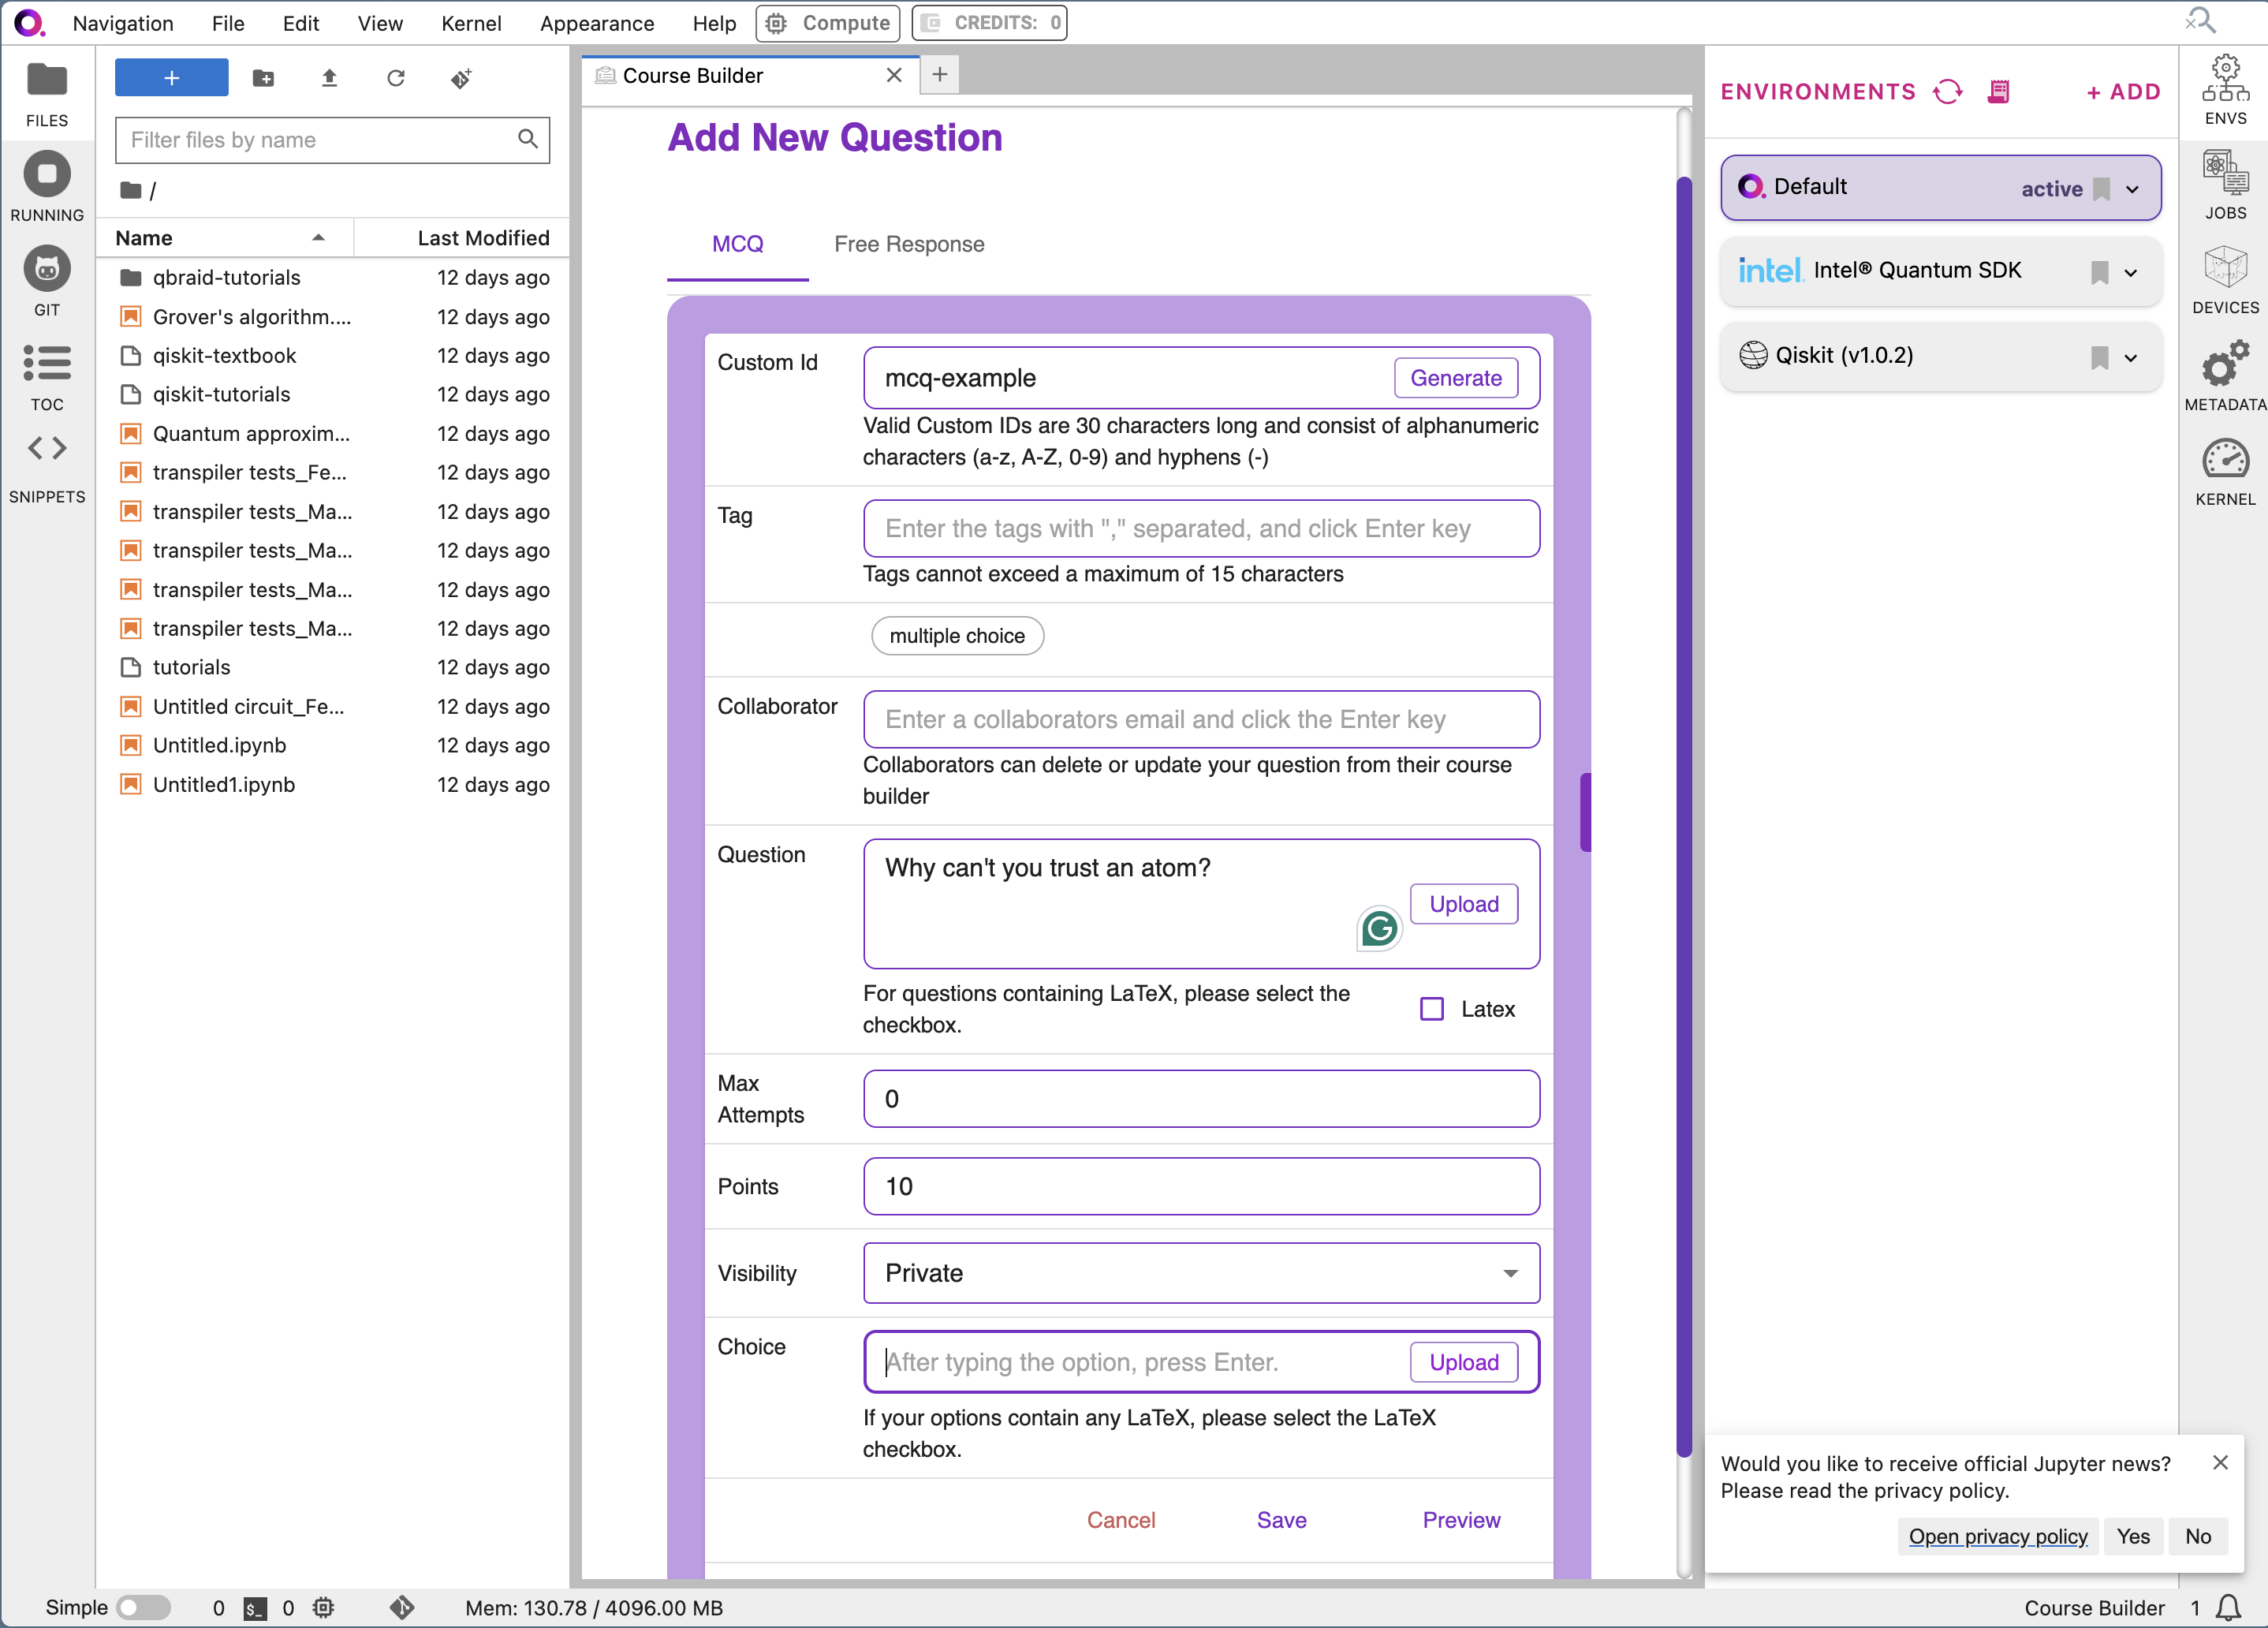Screen dimensions: 2268x1628
Task: Expand the Qiskit (v1.0.2) environment
Action: 2130,357
